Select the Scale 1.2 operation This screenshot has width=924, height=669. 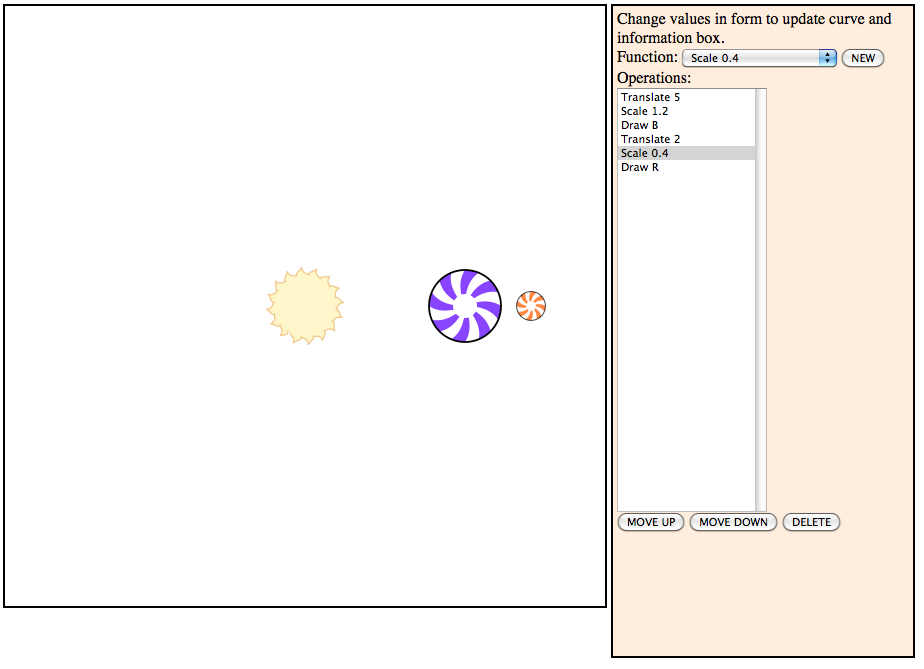pyautogui.click(x=645, y=111)
